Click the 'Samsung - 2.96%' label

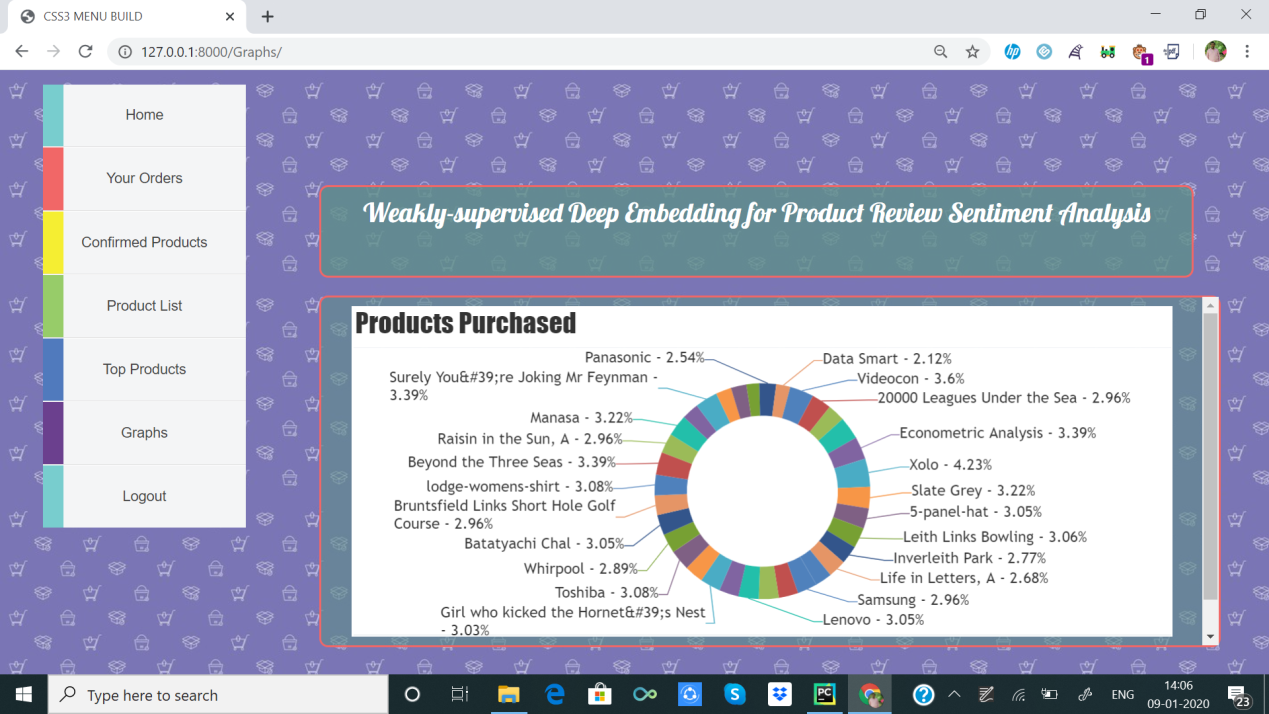tap(913, 600)
